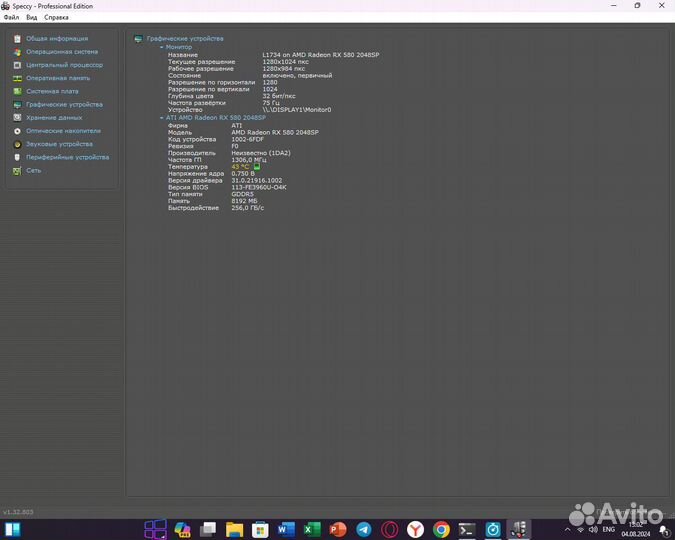Collapse the Монитор tree section
This screenshot has height=540, width=675.
click(162, 47)
